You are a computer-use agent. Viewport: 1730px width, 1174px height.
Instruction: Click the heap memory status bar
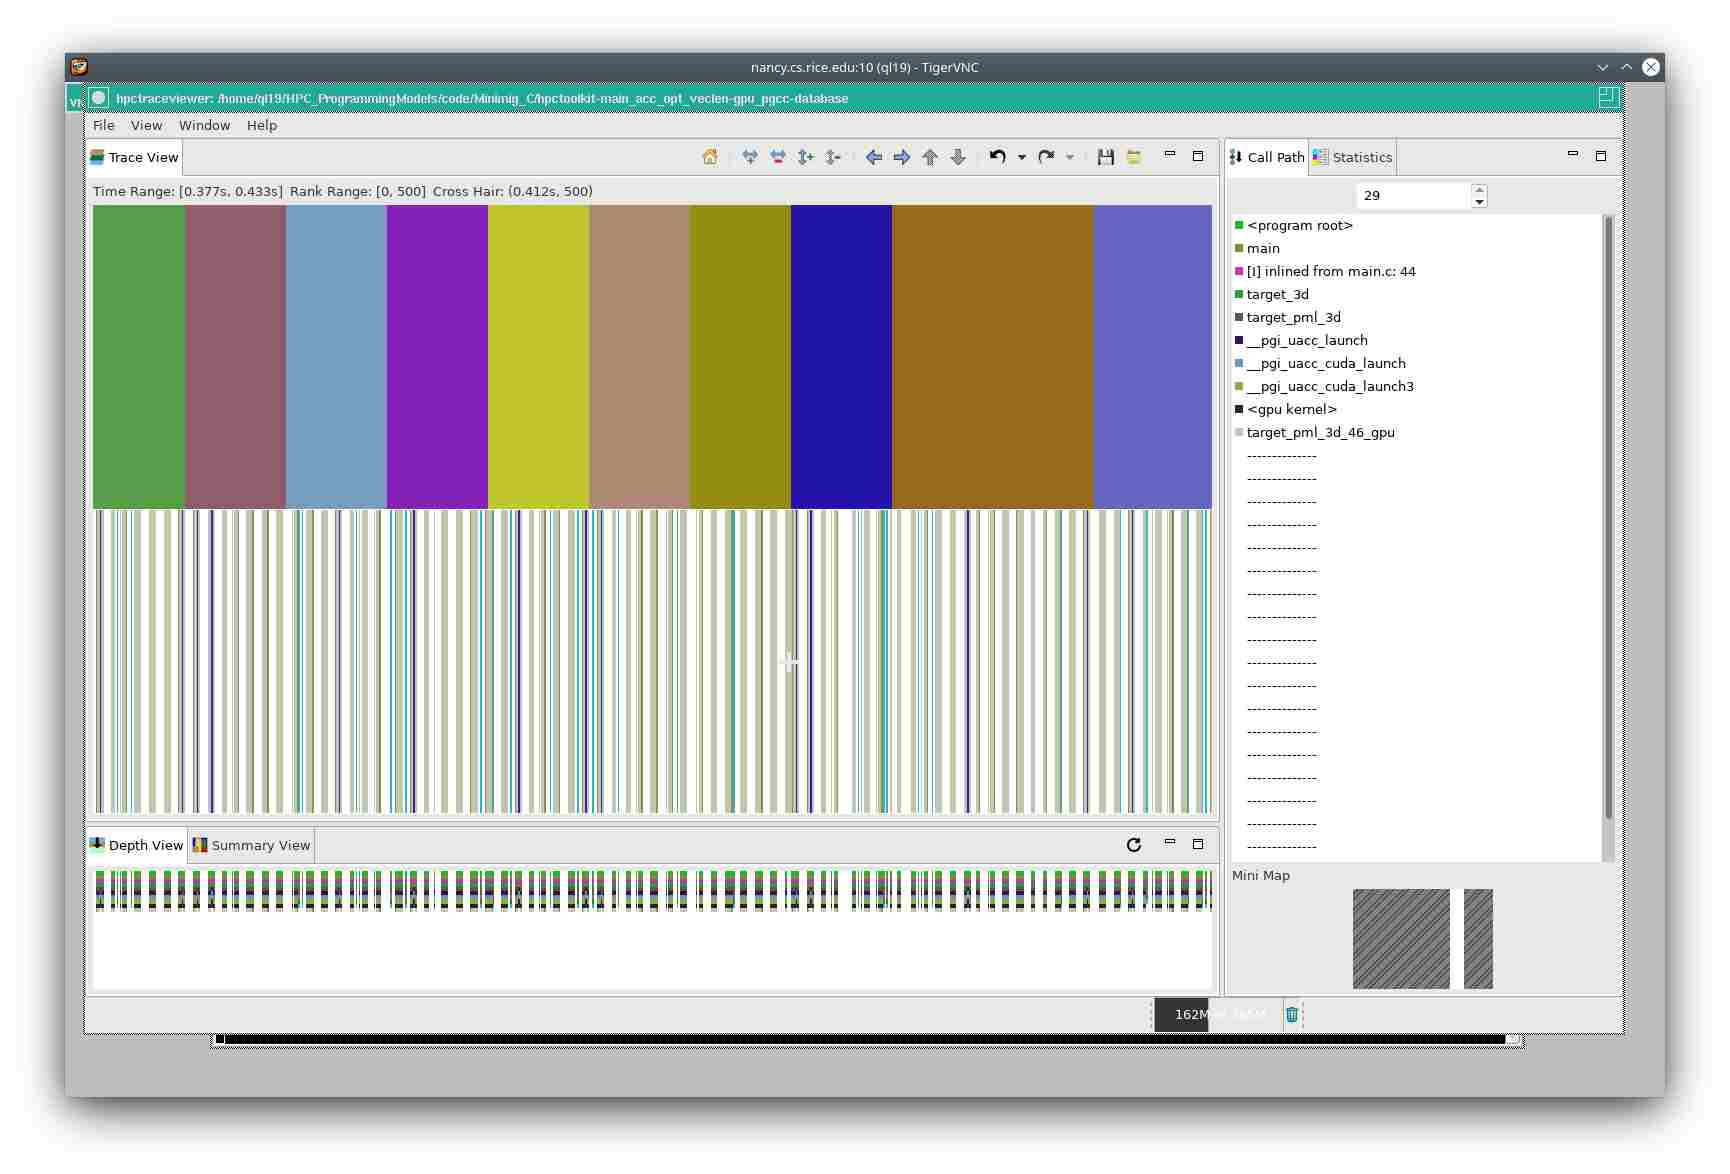1217,1014
